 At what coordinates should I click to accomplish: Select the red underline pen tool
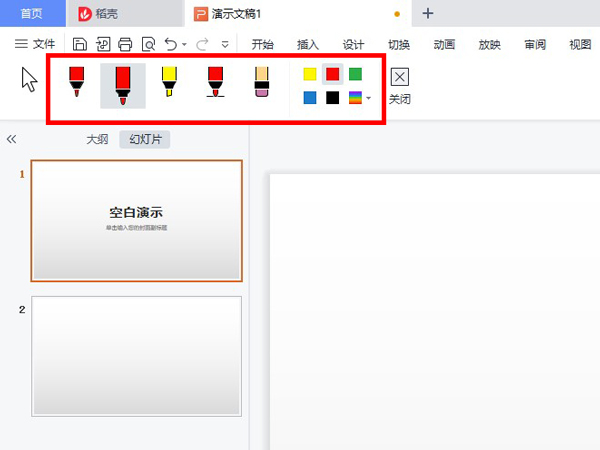point(215,83)
